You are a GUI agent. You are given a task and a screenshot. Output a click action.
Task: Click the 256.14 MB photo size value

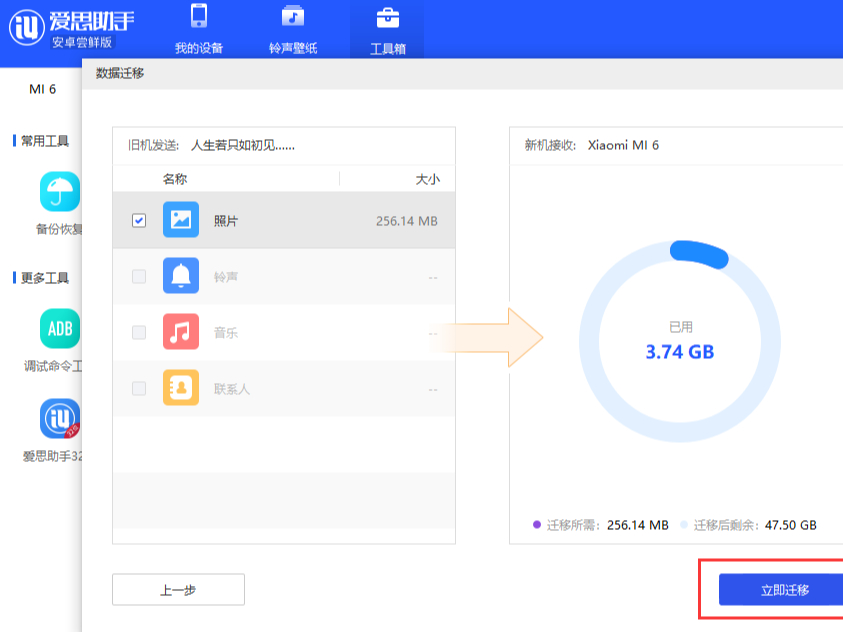(406, 221)
